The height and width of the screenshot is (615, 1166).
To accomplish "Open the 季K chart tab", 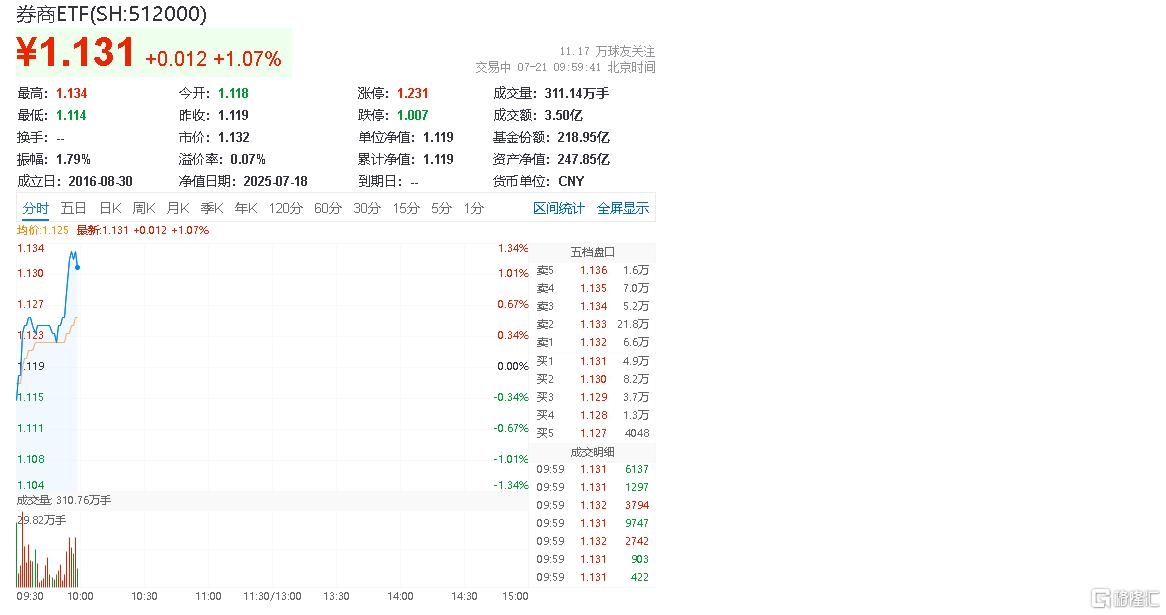I will [x=212, y=208].
